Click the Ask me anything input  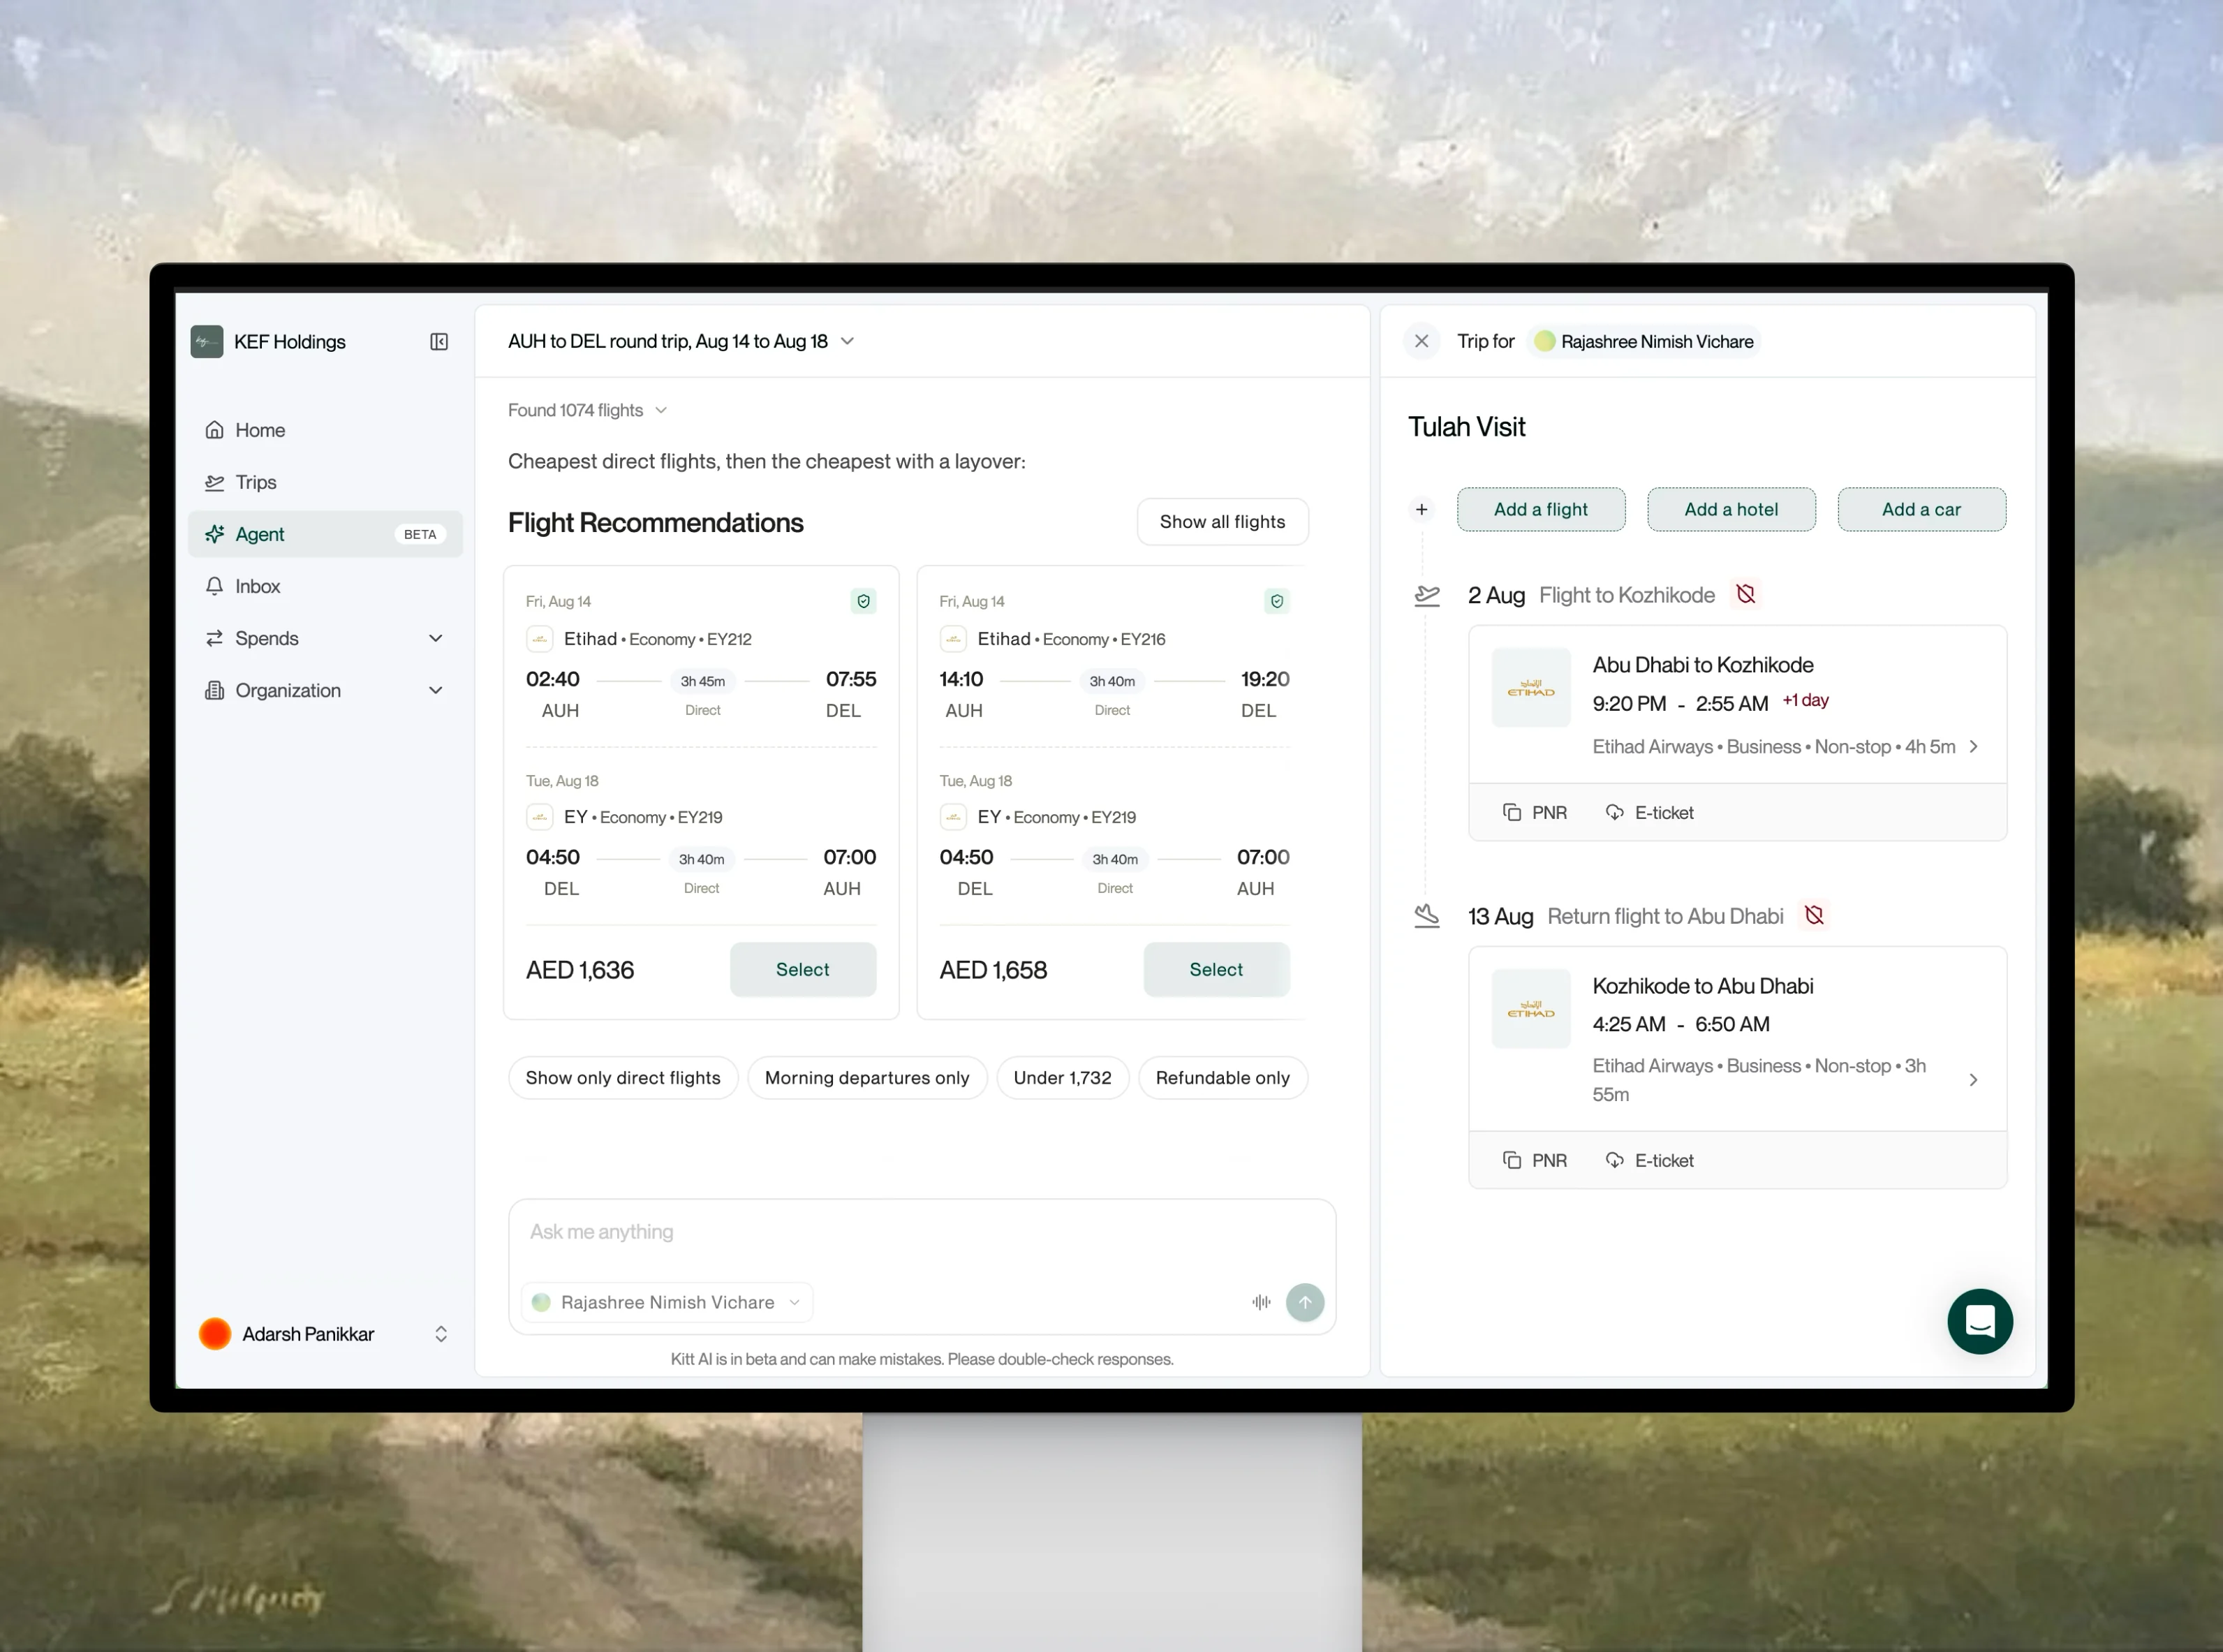click(921, 1232)
